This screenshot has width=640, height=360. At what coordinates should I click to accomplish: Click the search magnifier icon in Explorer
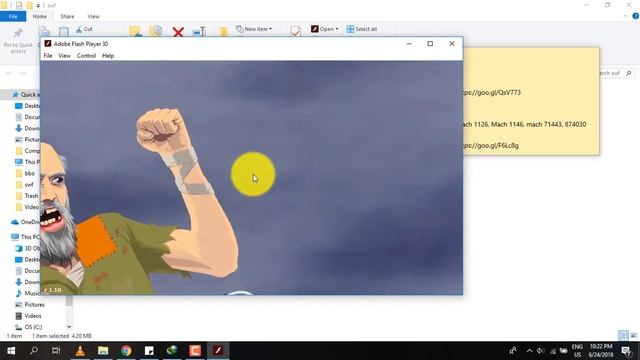[x=629, y=73]
